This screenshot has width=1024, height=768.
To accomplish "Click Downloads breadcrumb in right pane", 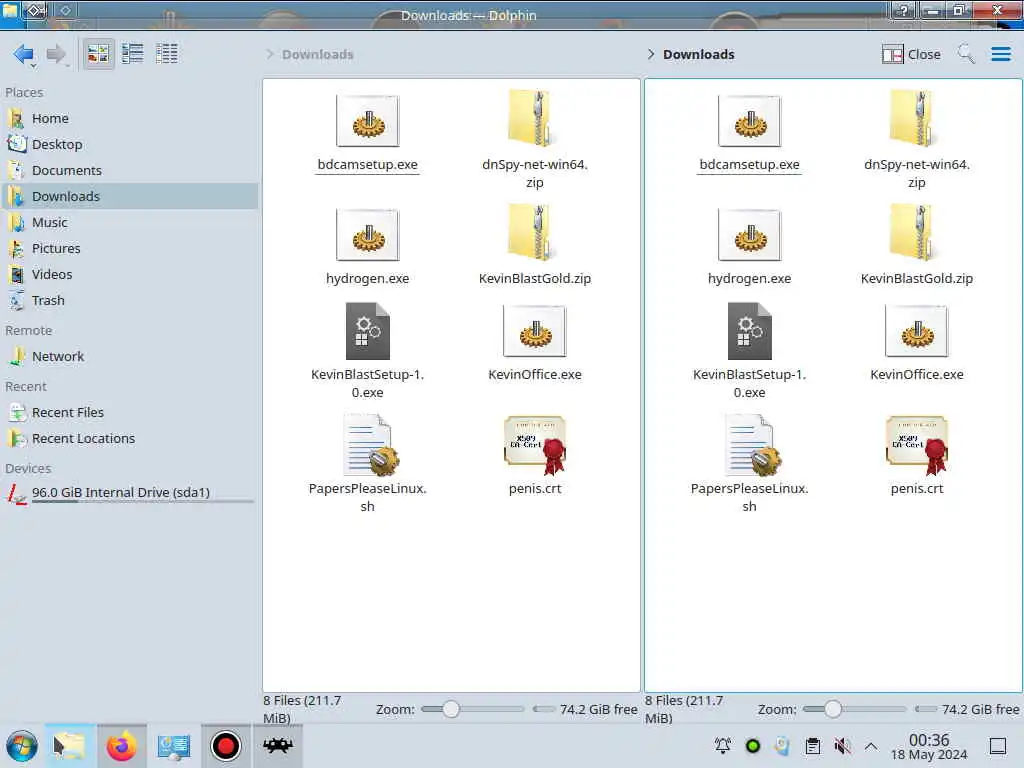I will [x=699, y=54].
